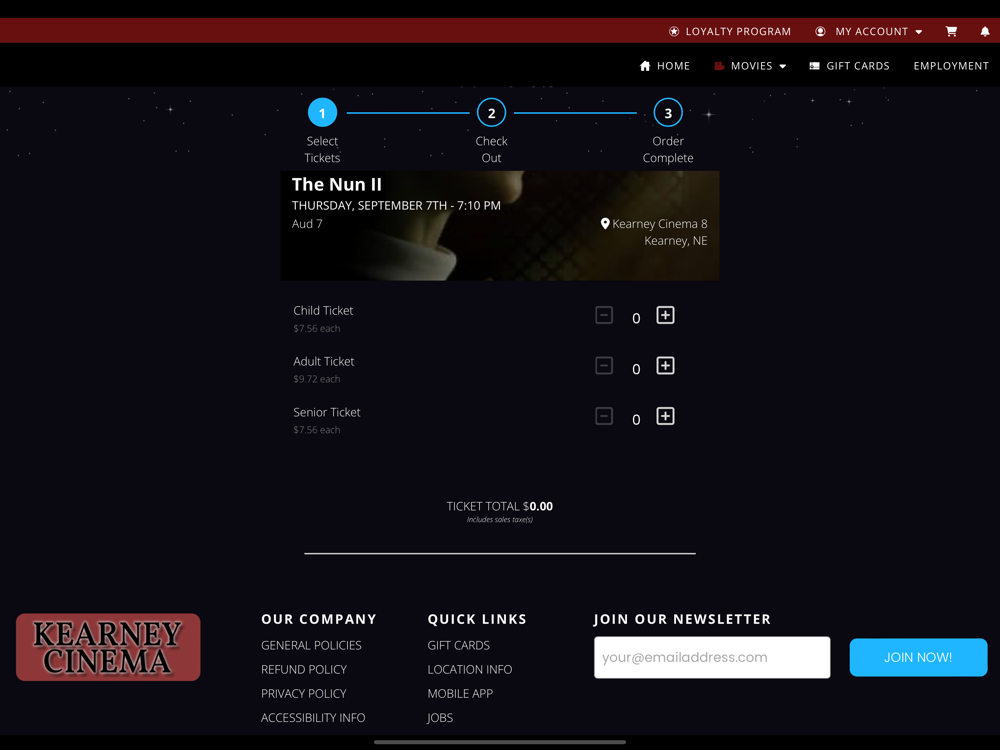The height and width of the screenshot is (750, 1000).
Task: Open Privacy Policy link
Action: coord(304,694)
